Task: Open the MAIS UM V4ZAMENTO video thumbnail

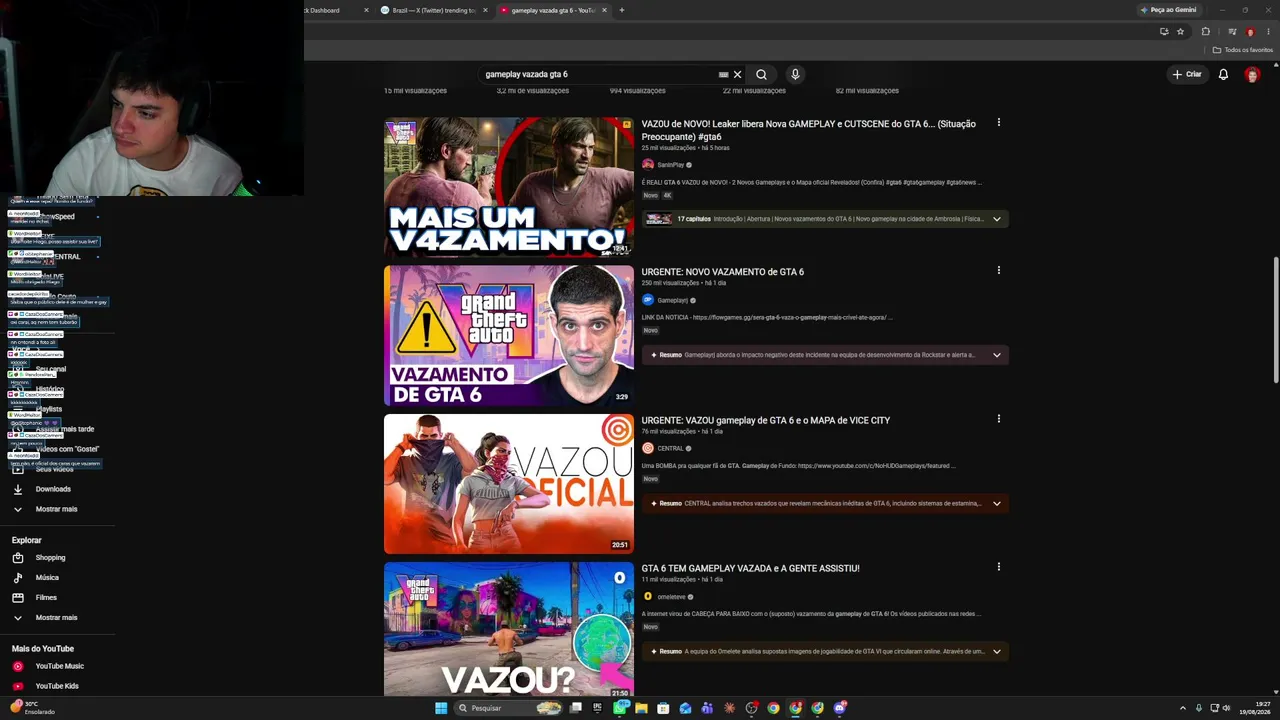Action: [509, 187]
